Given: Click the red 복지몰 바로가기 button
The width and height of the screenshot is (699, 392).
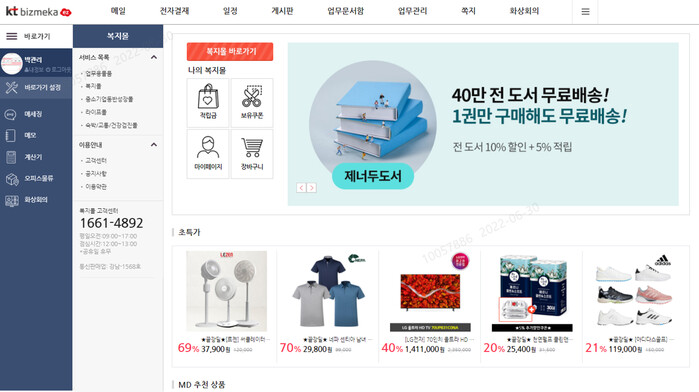Looking at the screenshot, I should tap(230, 52).
